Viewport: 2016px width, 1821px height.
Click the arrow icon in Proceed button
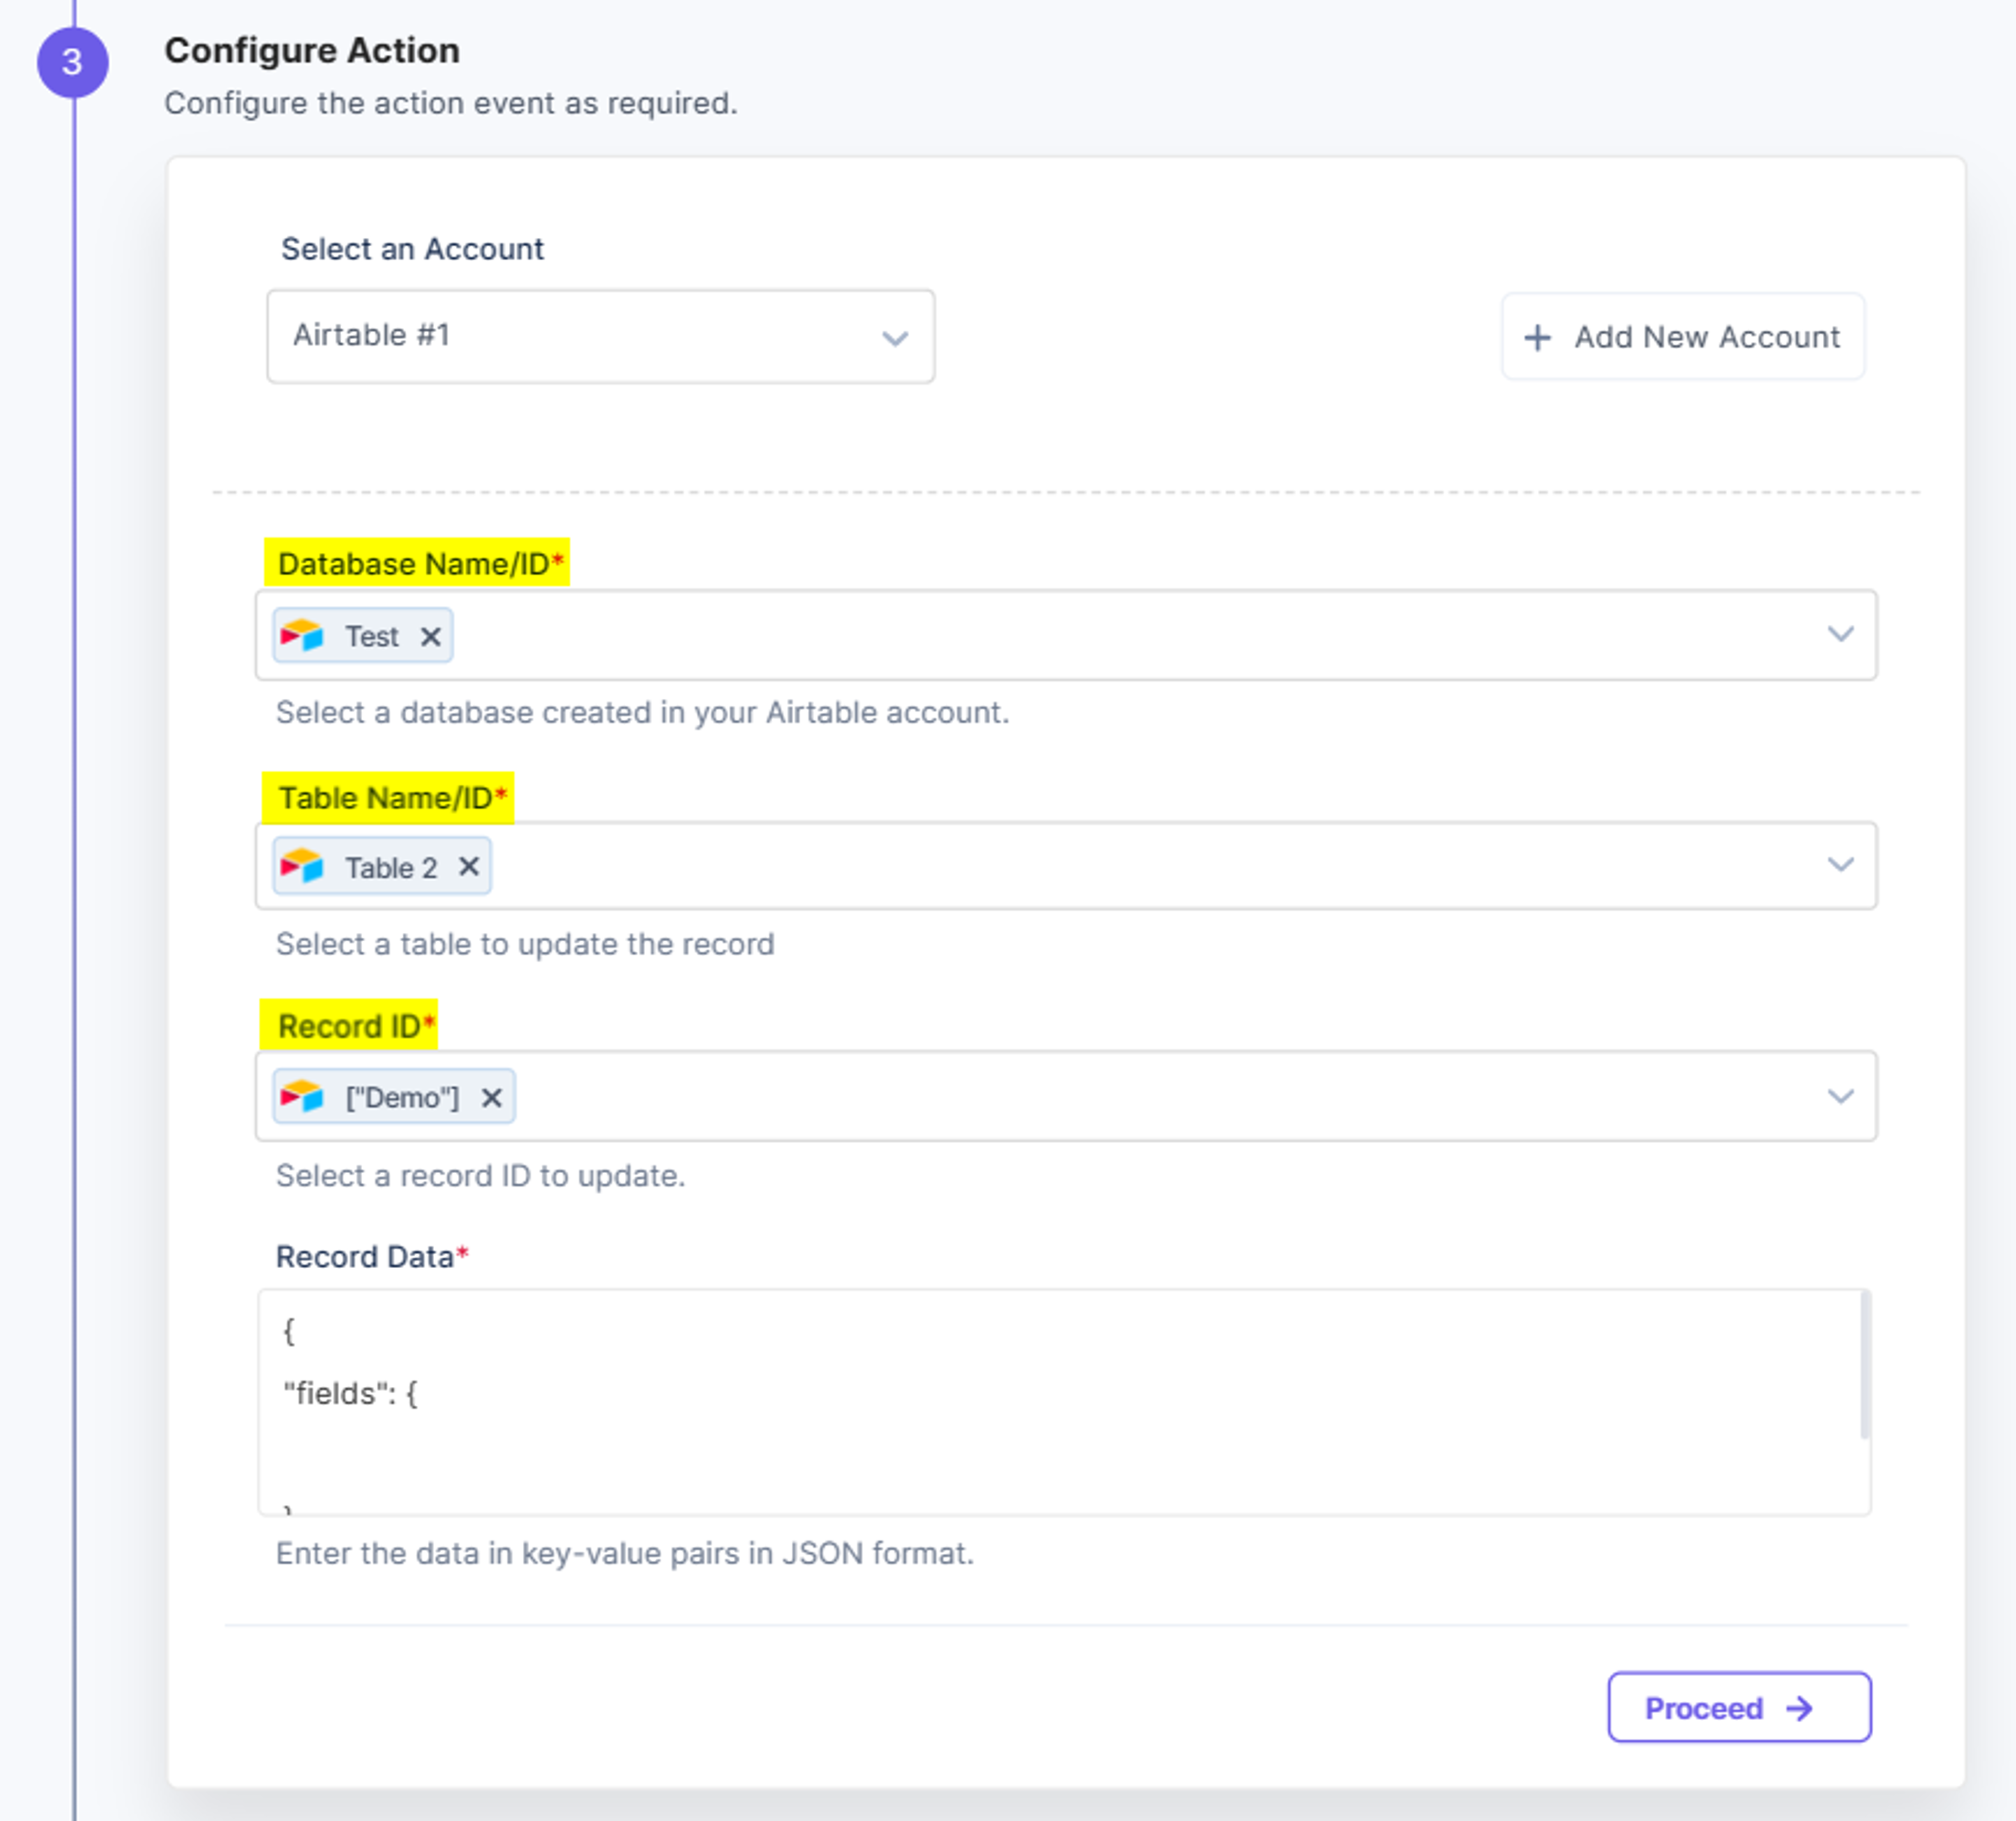coord(1799,1708)
